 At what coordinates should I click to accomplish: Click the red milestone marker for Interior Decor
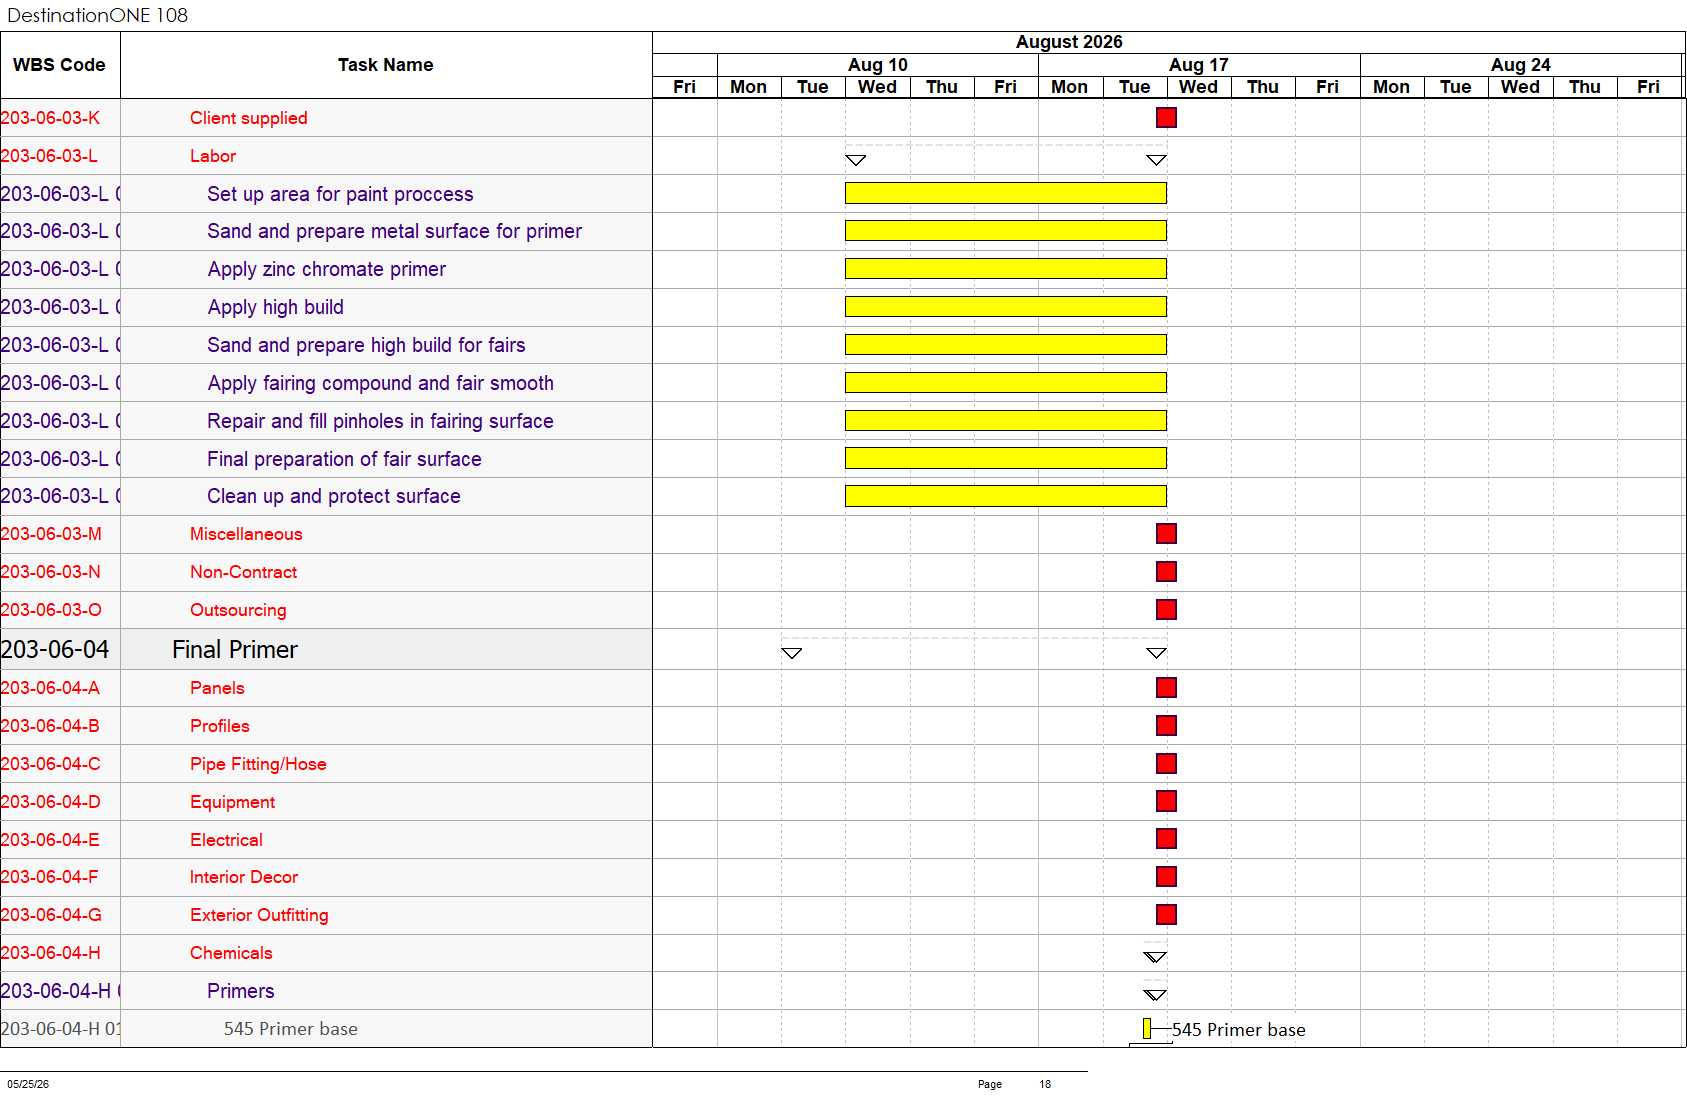tap(1166, 877)
